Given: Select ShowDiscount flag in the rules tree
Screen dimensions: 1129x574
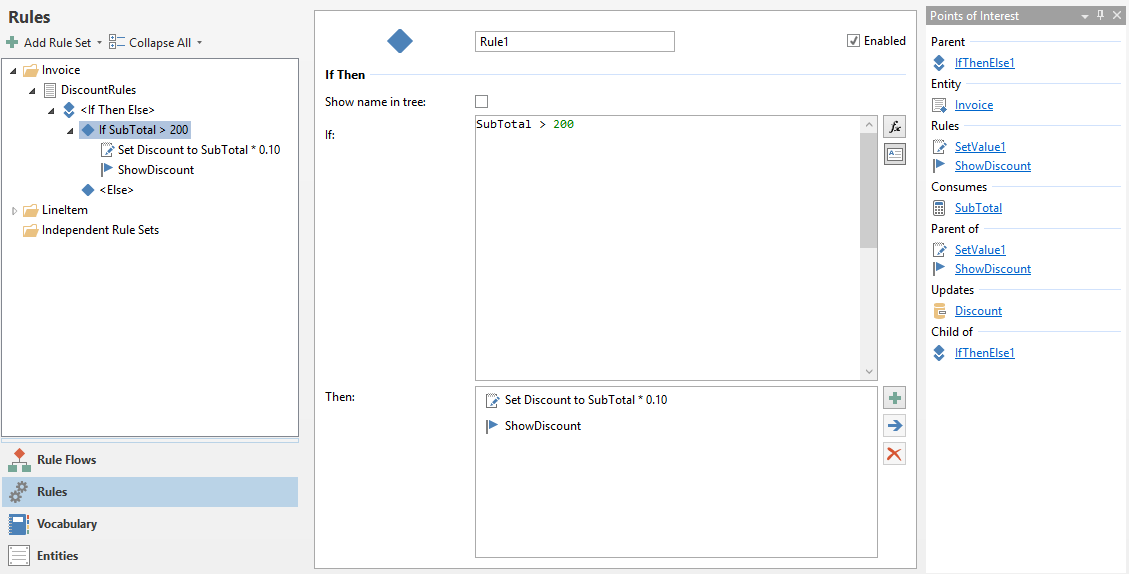Looking at the screenshot, I should click(x=155, y=170).
